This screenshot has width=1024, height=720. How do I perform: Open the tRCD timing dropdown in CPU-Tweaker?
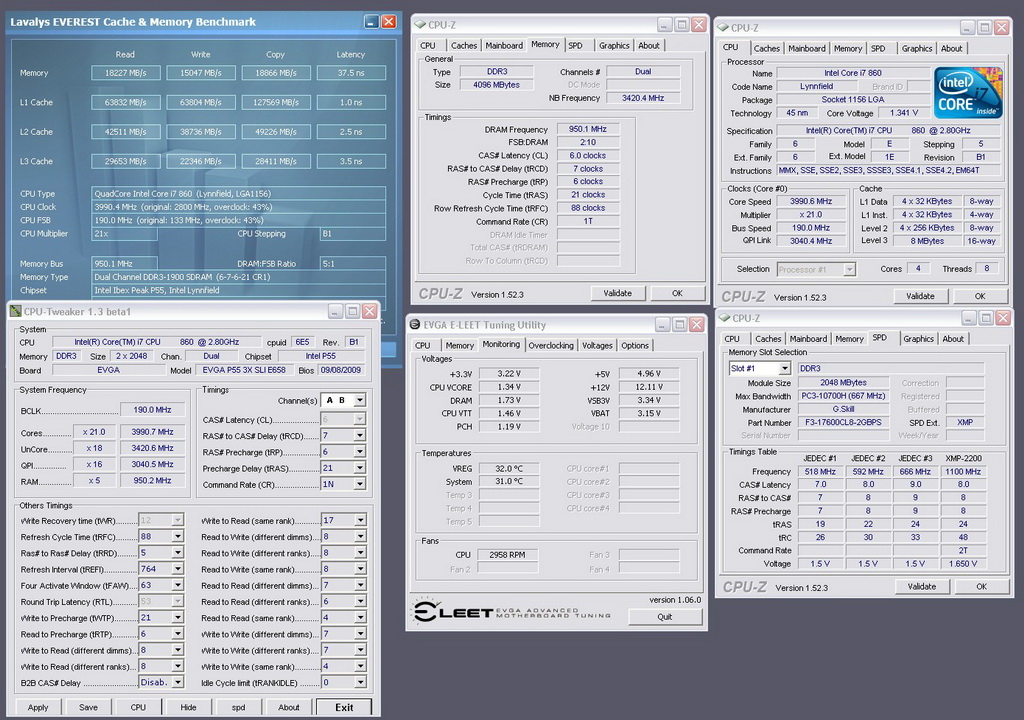coord(359,435)
